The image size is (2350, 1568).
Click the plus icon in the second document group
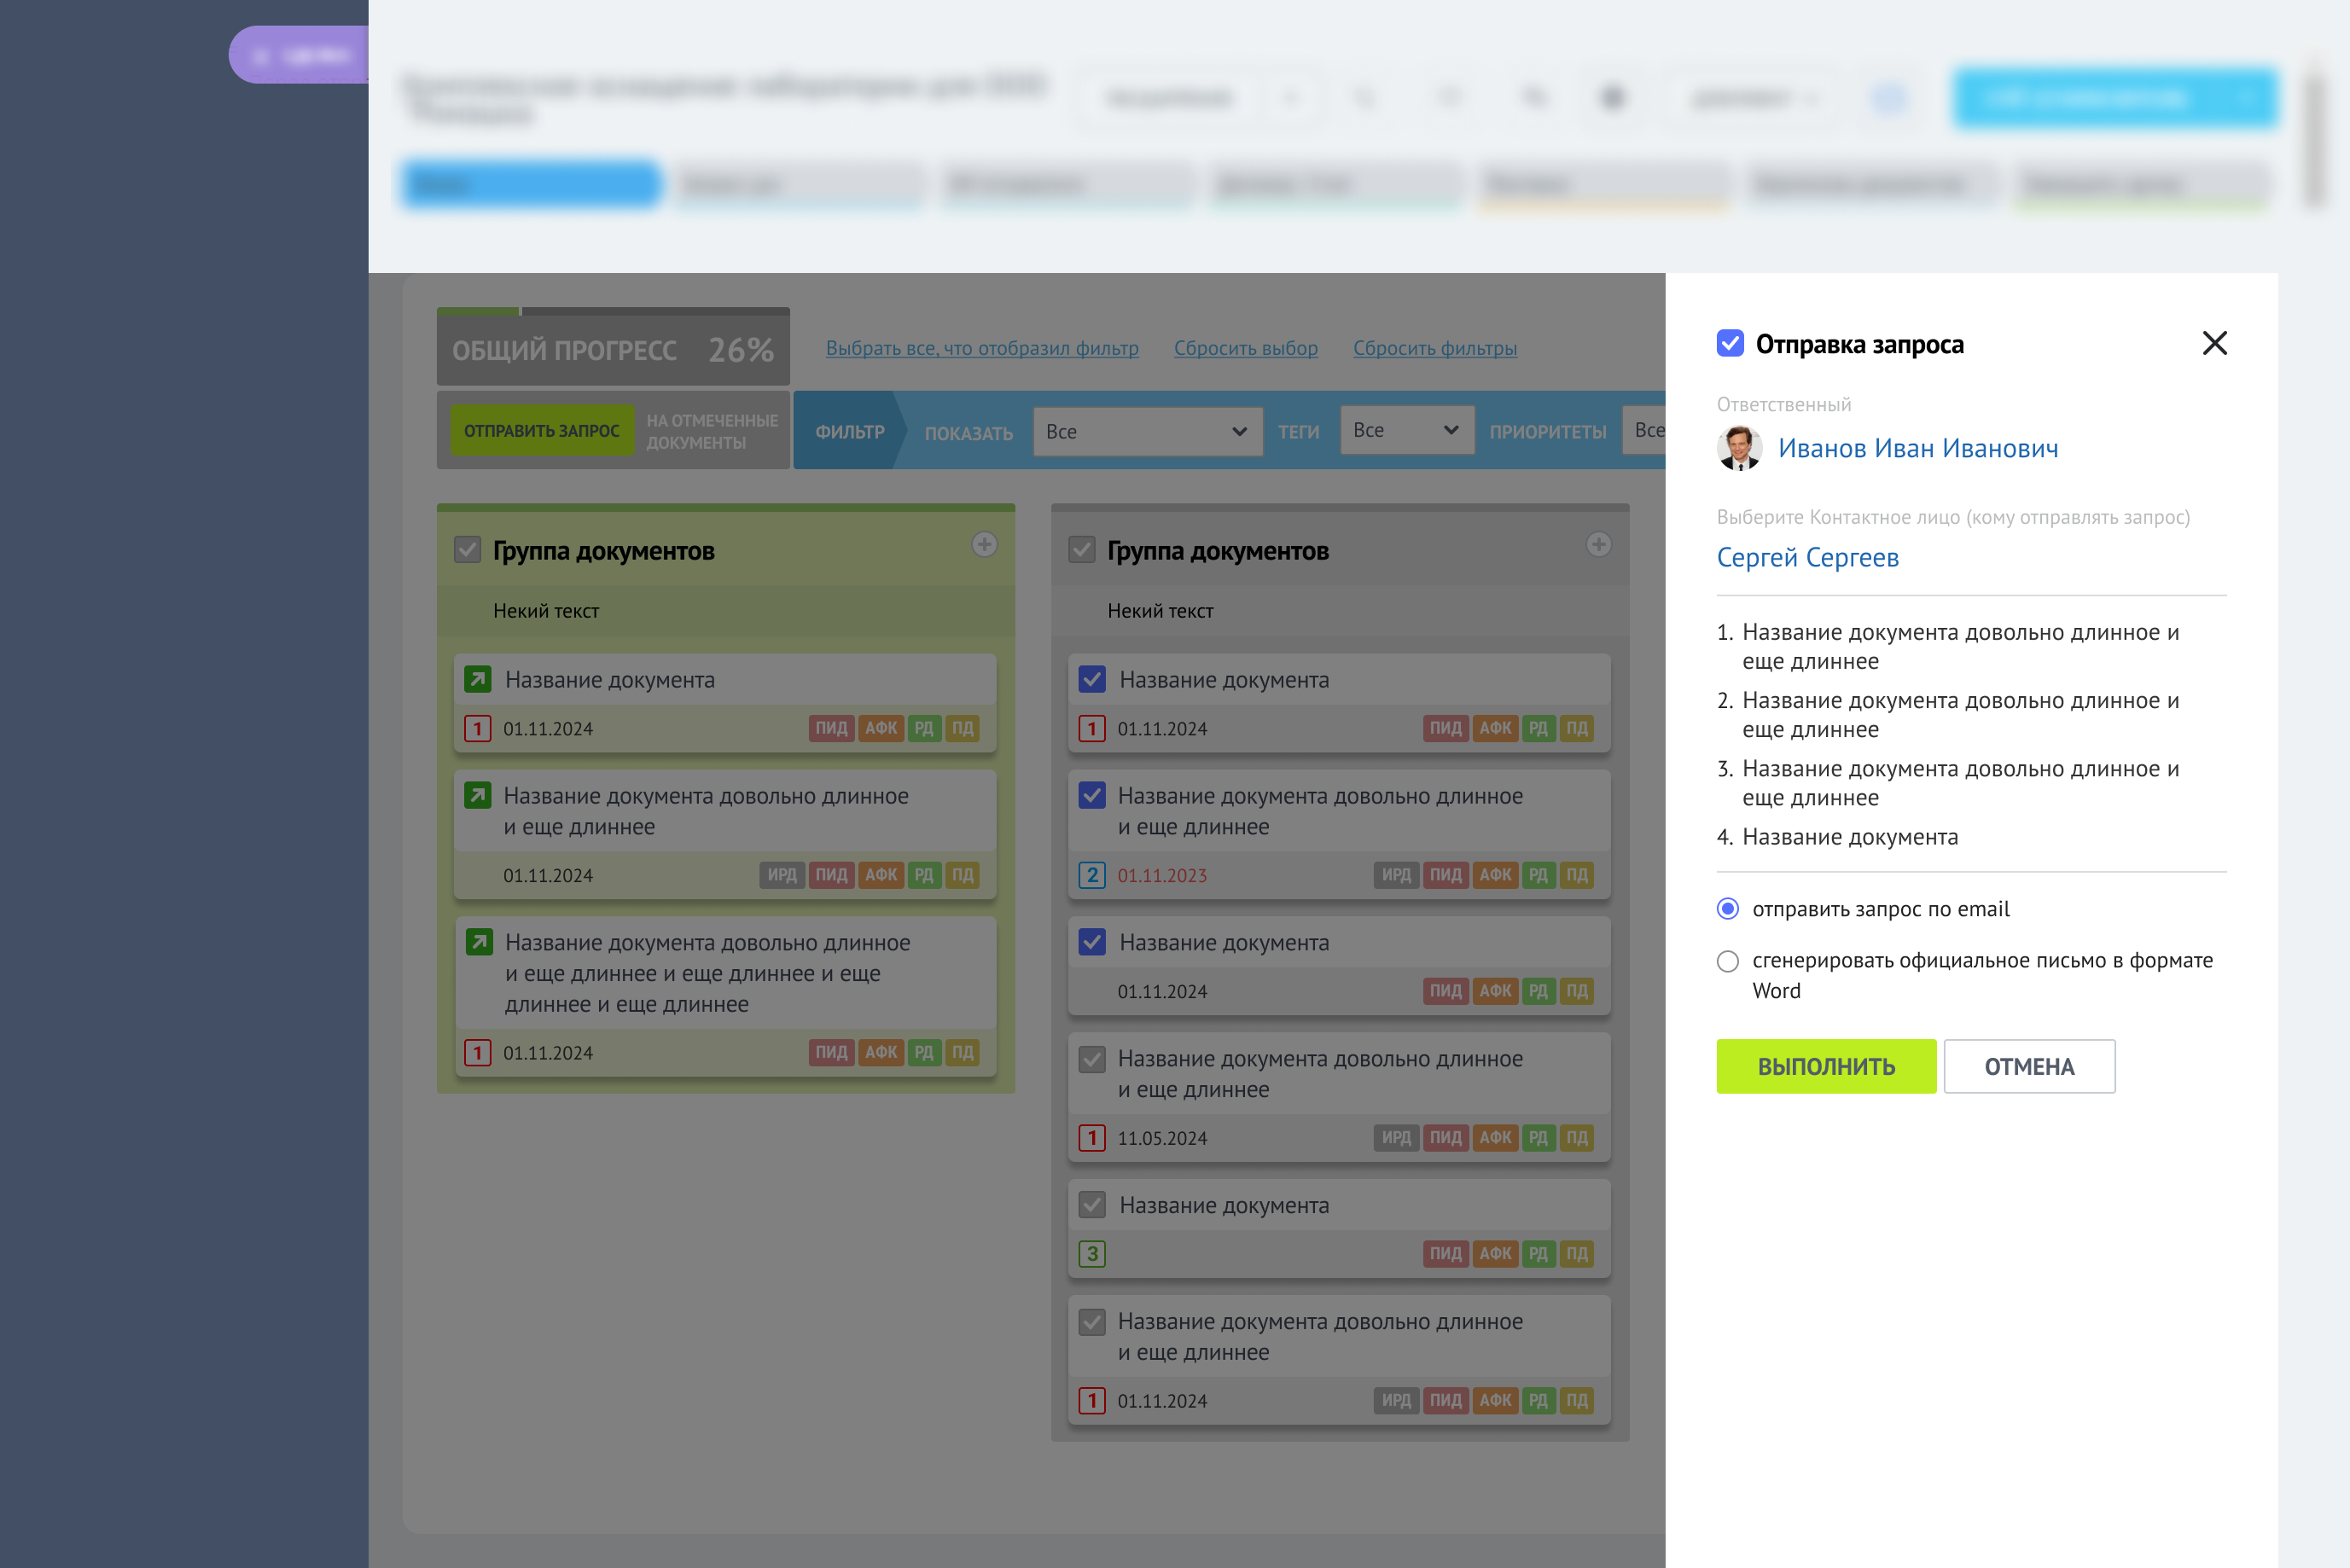[1598, 544]
